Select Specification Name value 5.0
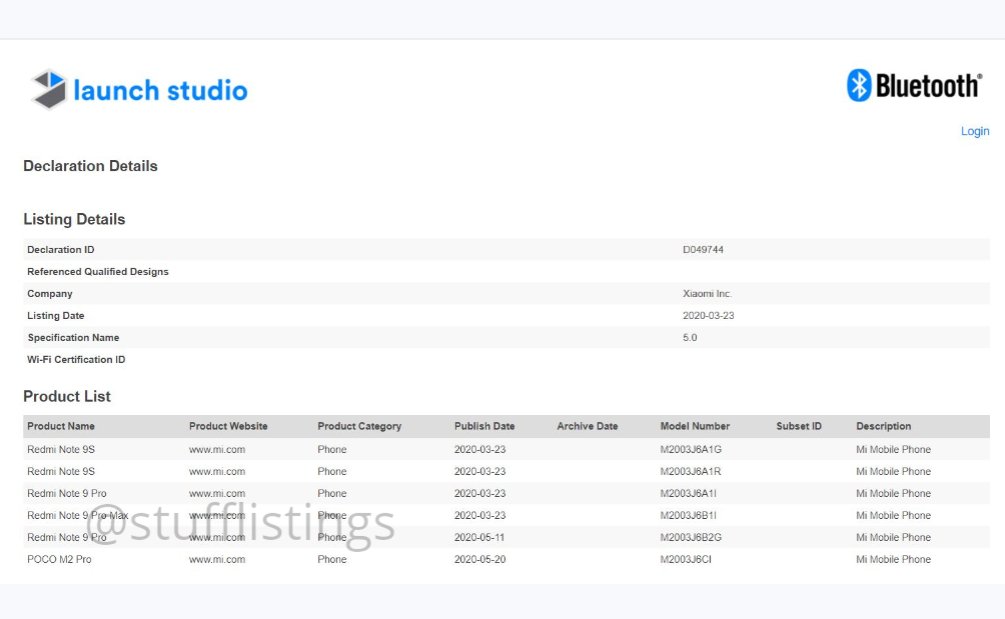 point(690,338)
